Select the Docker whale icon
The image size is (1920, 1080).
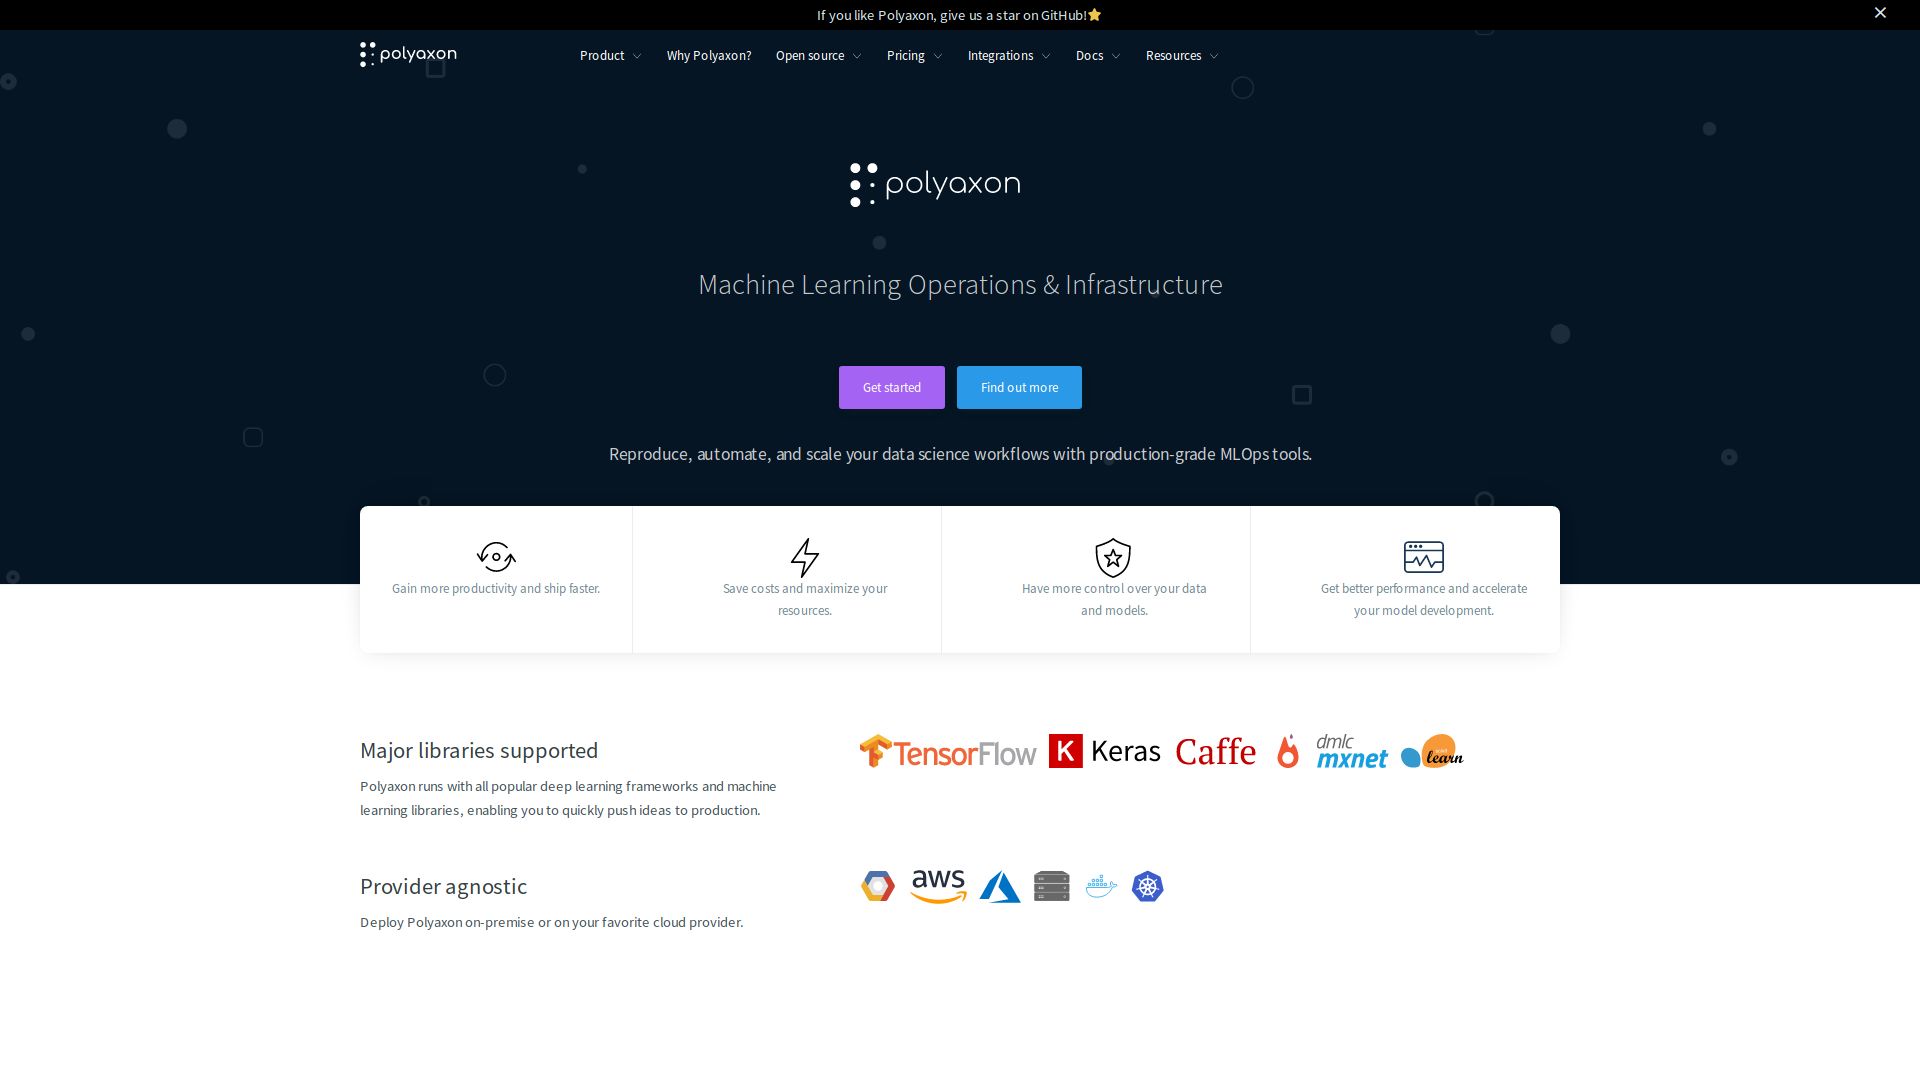(x=1100, y=886)
